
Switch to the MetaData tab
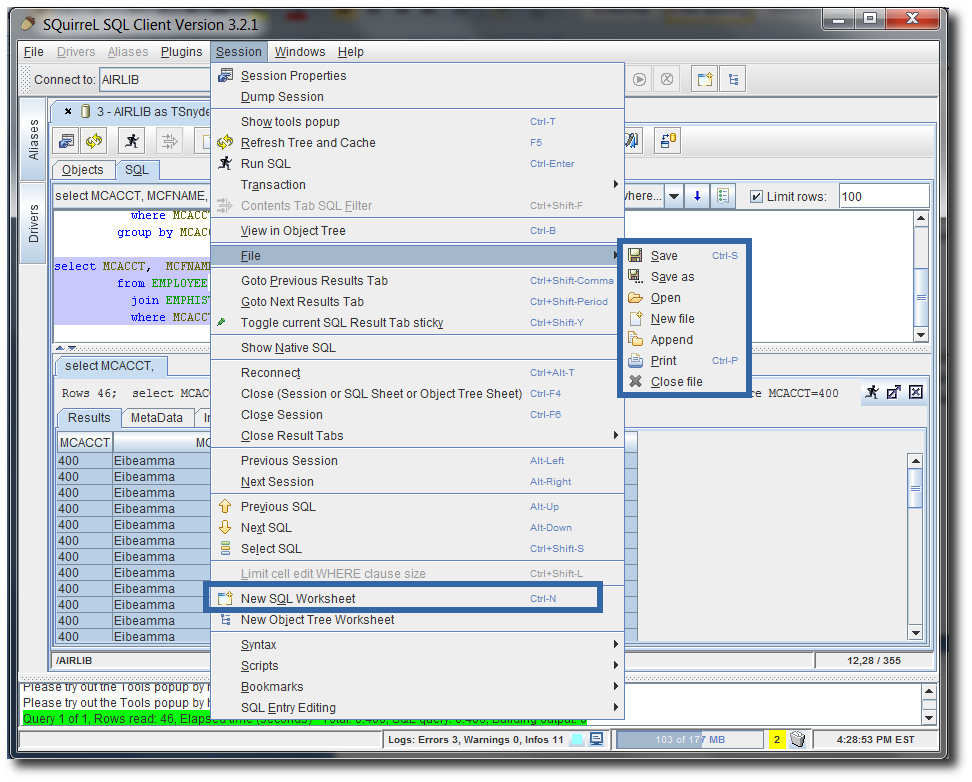157,418
